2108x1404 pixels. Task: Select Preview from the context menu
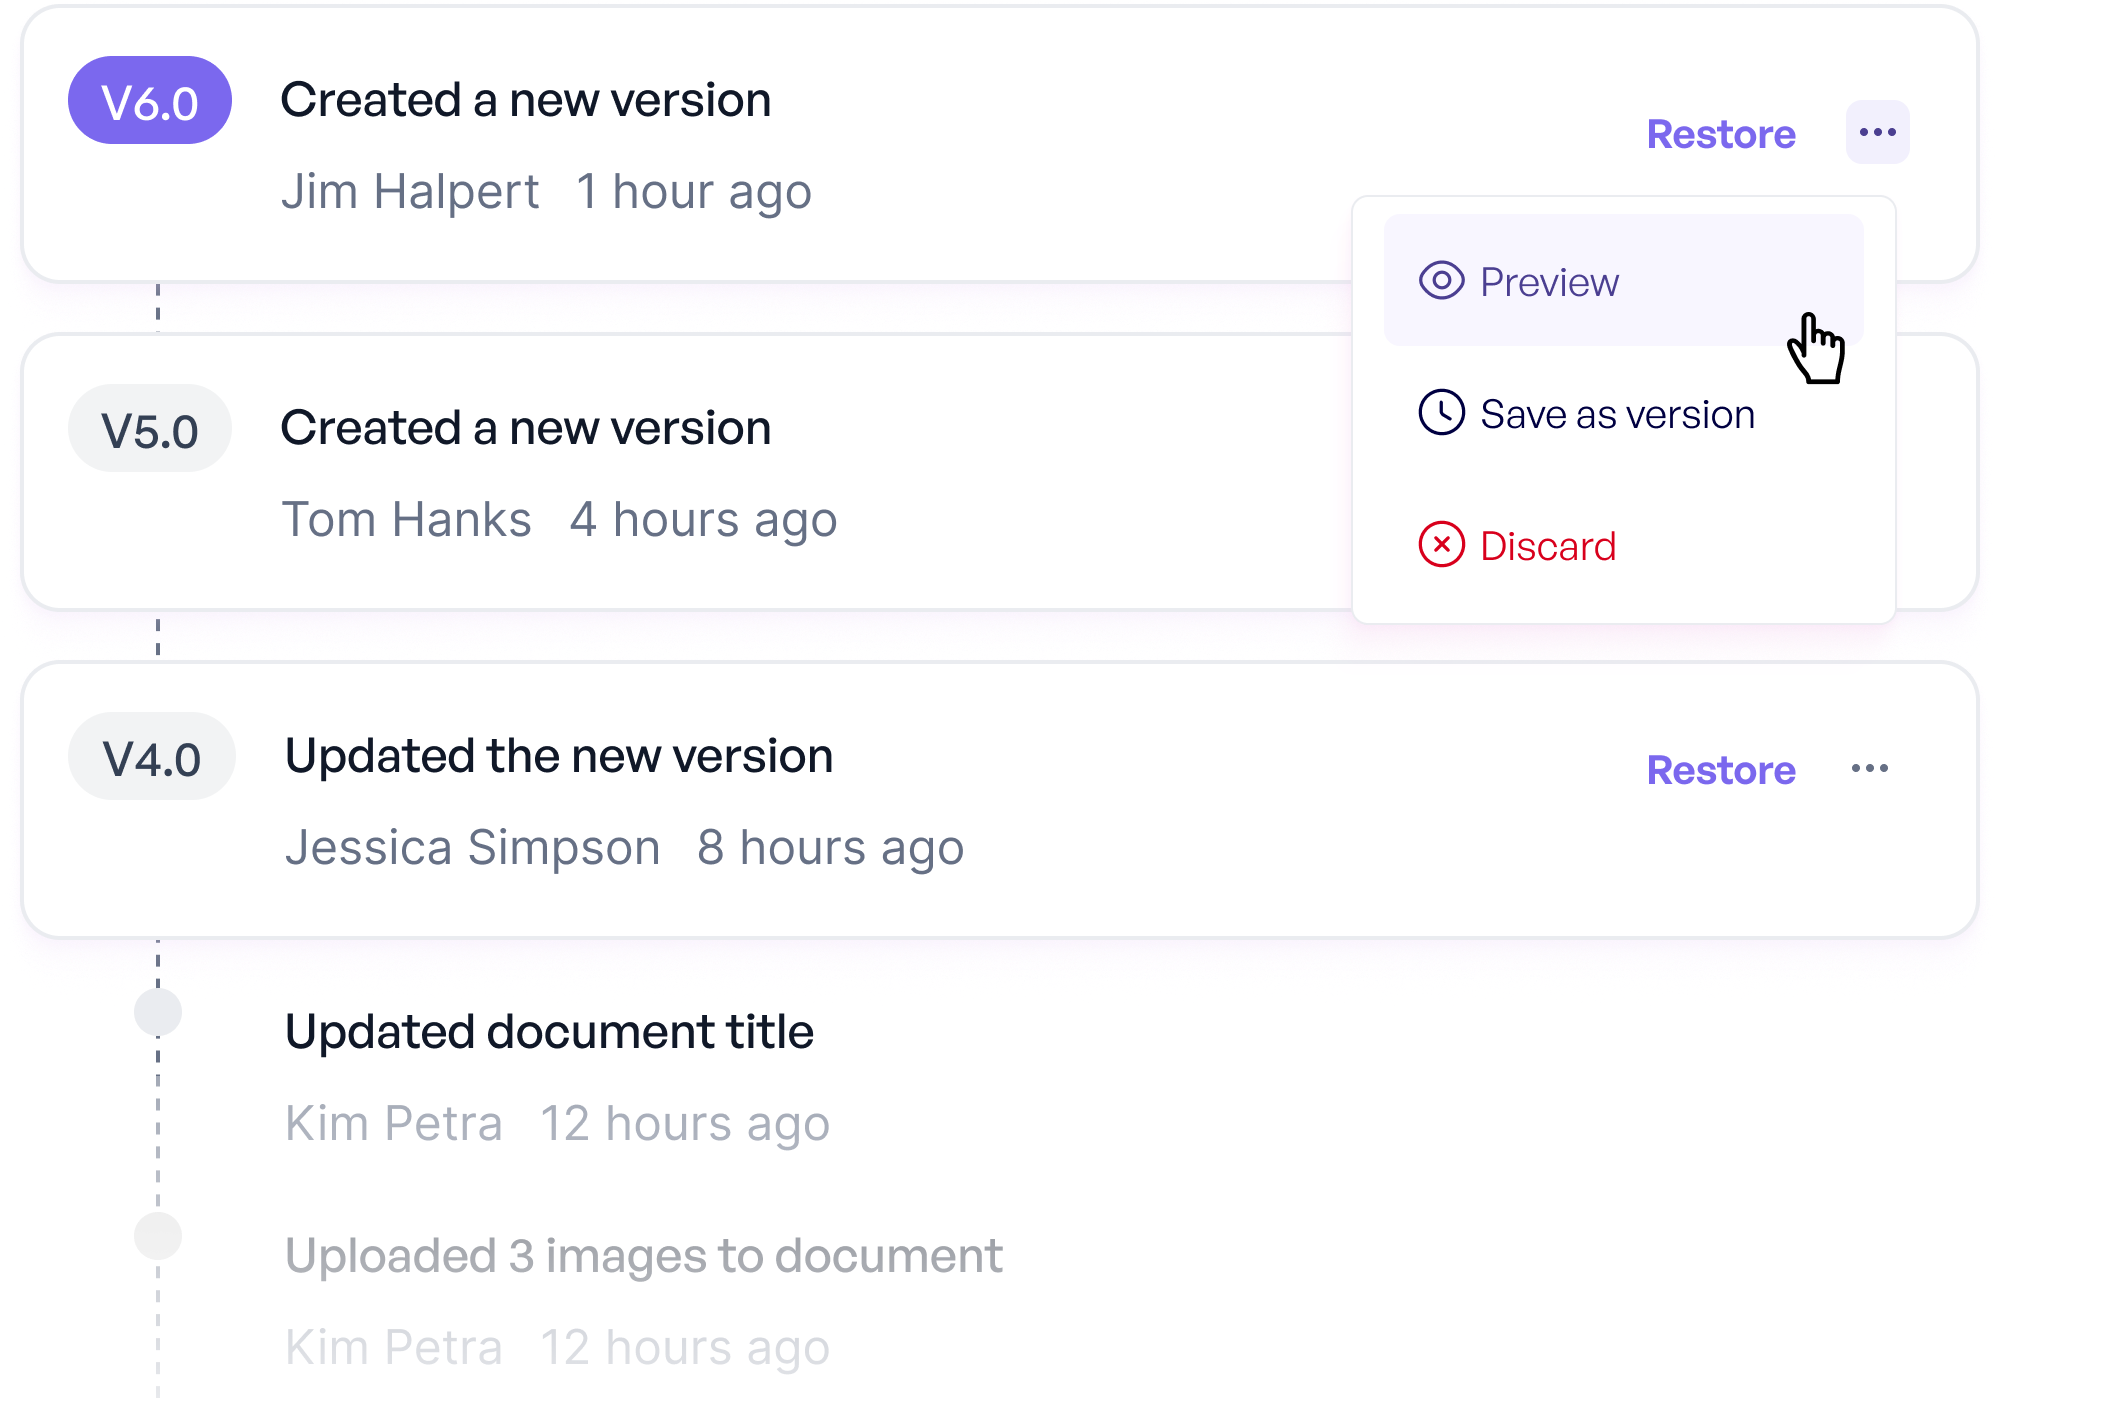tap(1547, 284)
